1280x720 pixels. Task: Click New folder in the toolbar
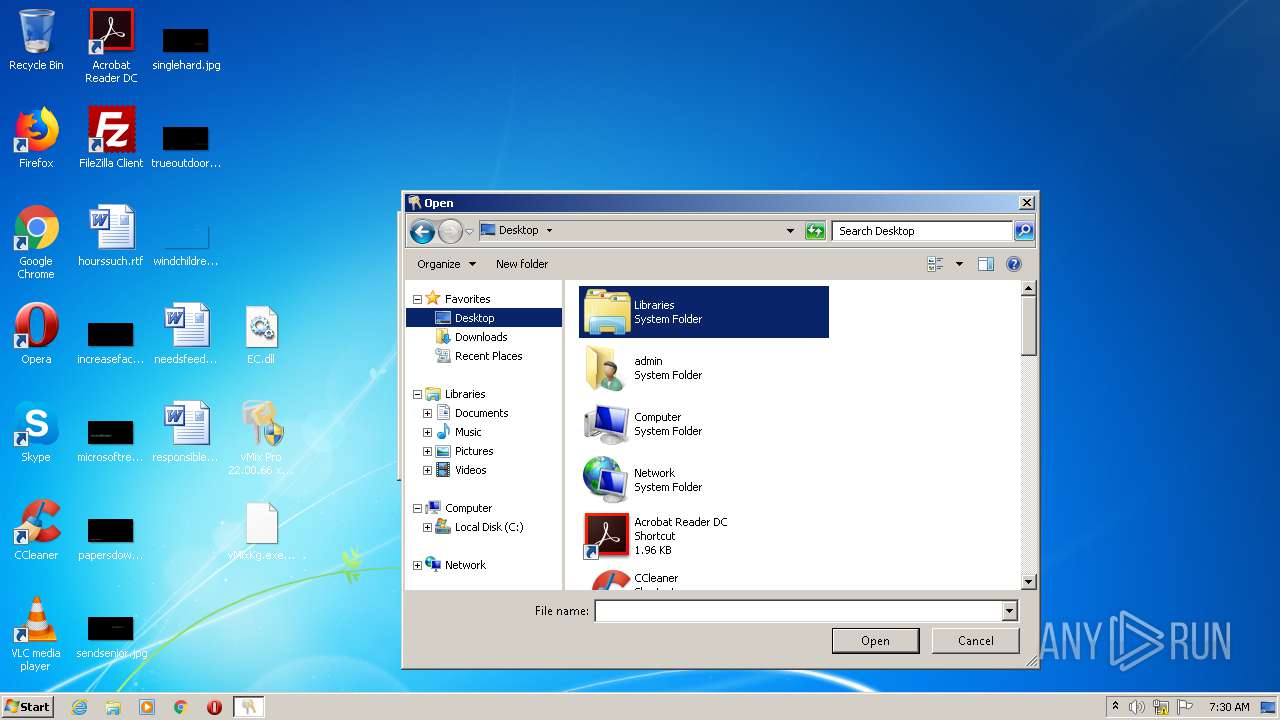click(522, 264)
